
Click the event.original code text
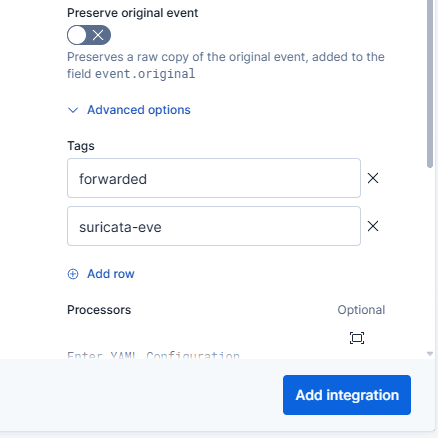pos(145,74)
